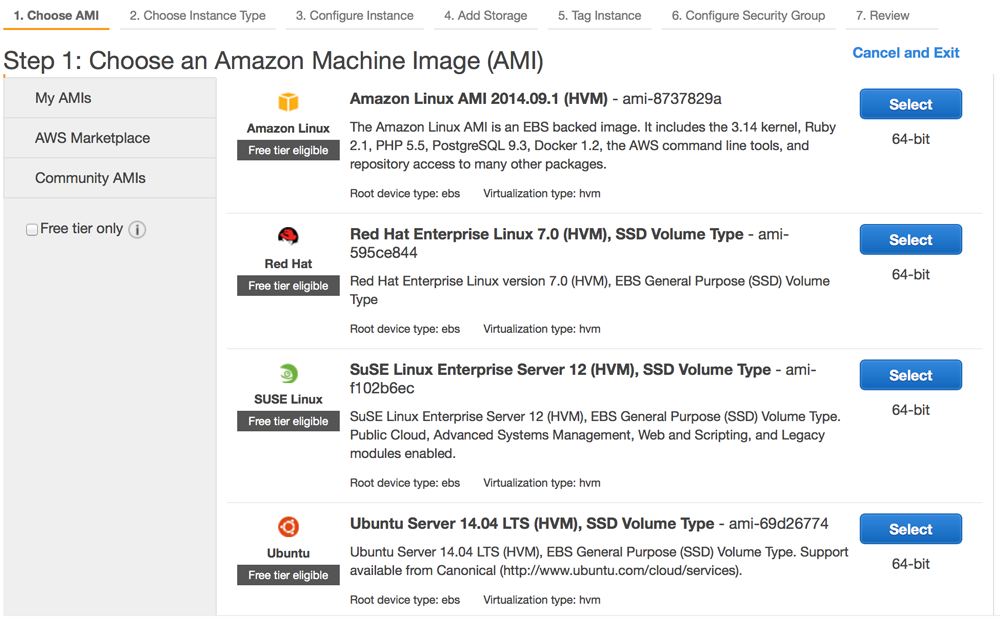Select the SuSE Linux Enterprise Server 12
This screenshot has width=1000, height=624.
click(910, 375)
